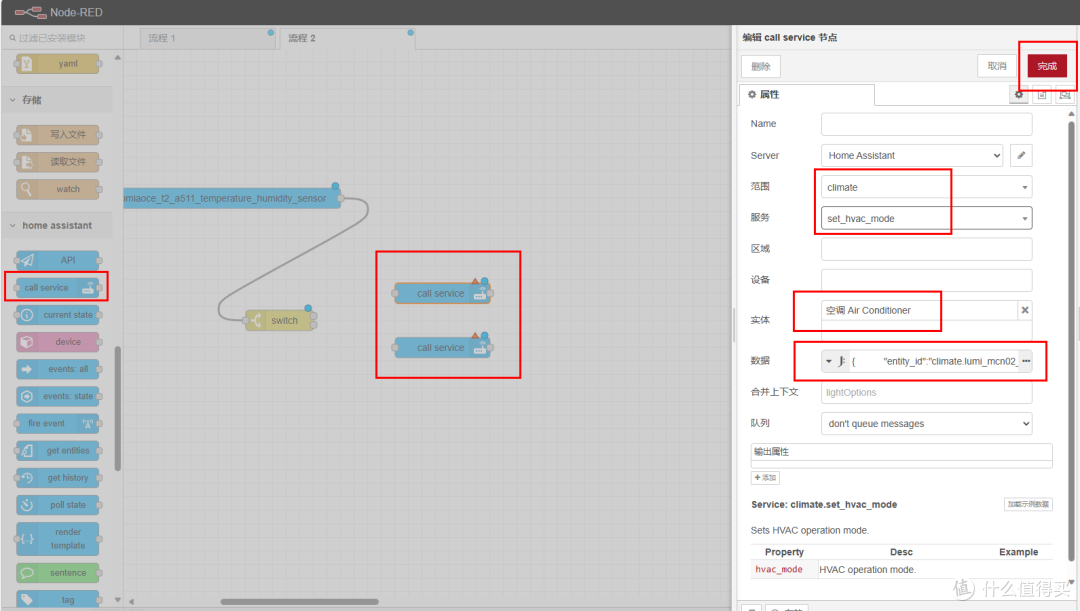
Task: Select the temperature_humidity_sensor node on canvas
Action: coord(232,198)
